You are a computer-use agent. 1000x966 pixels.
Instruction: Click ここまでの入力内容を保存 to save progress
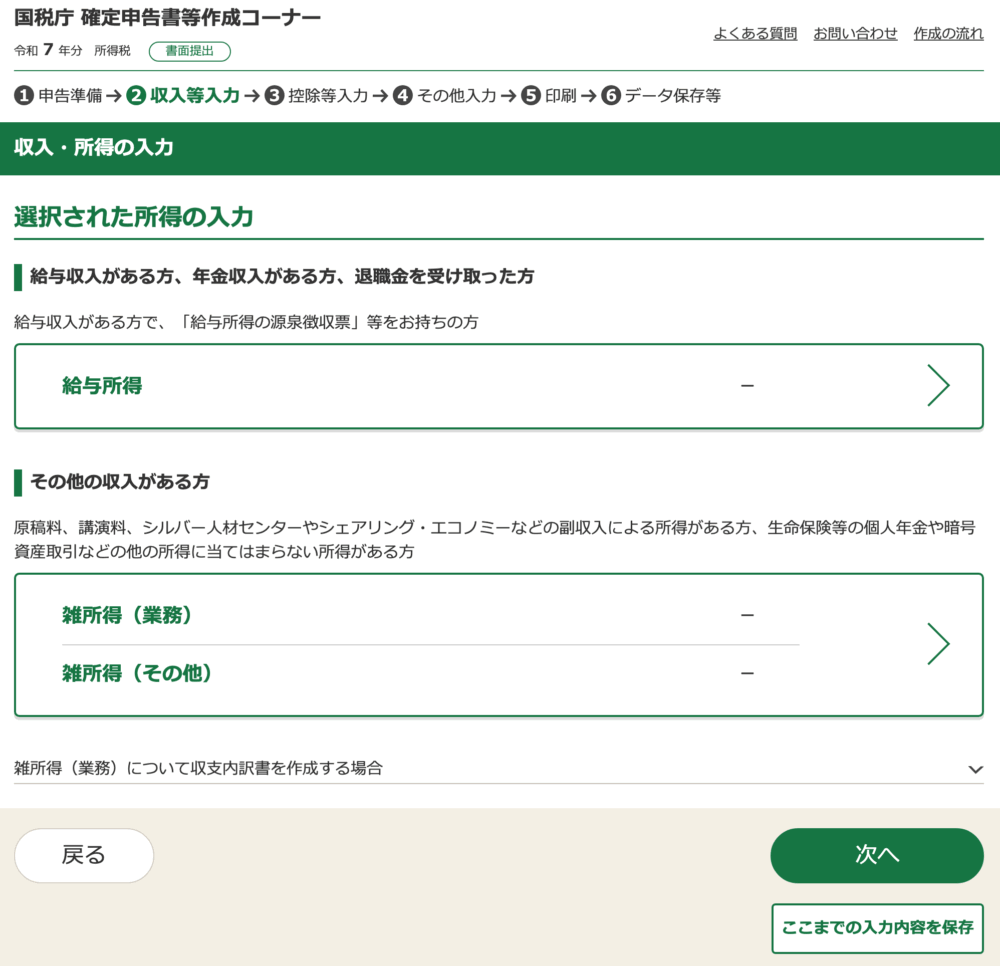pos(877,928)
